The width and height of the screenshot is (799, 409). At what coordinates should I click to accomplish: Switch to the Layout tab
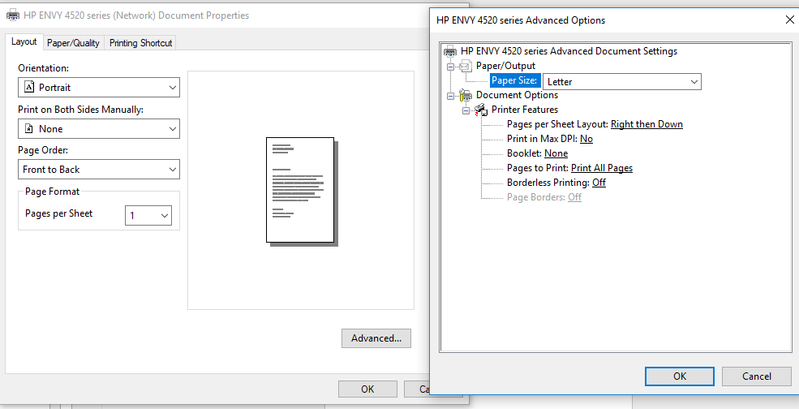pos(24,42)
